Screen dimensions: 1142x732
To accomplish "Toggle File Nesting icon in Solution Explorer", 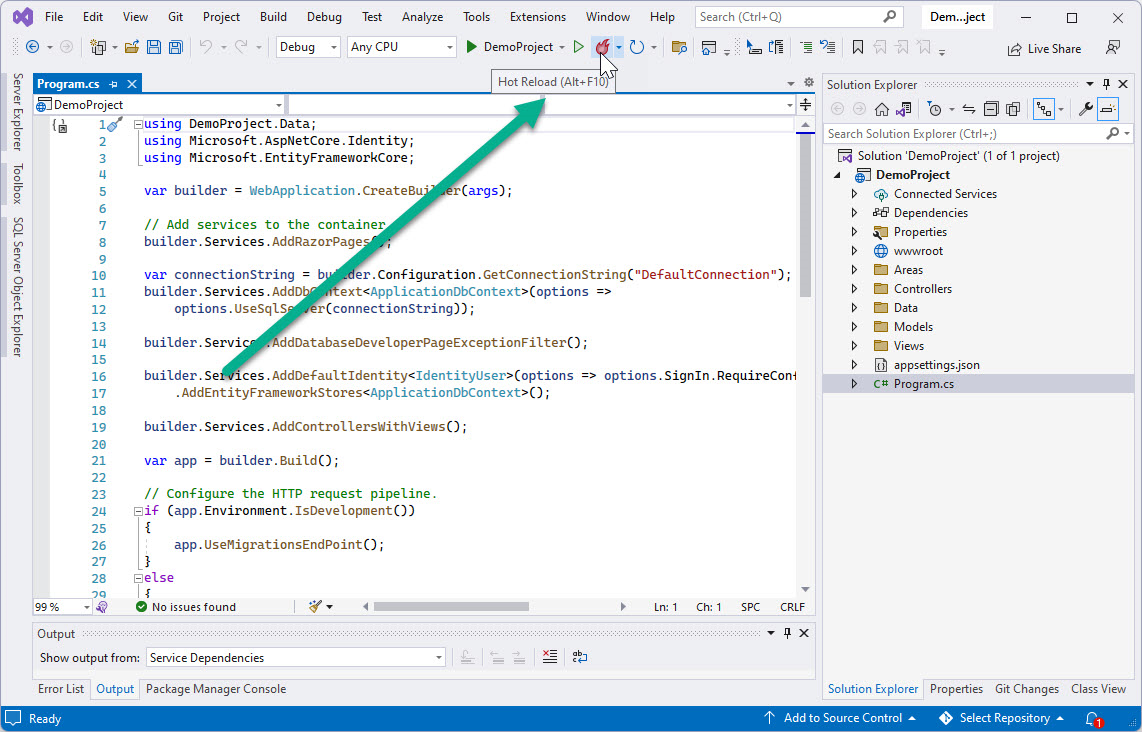I will pyautogui.click(x=1044, y=109).
